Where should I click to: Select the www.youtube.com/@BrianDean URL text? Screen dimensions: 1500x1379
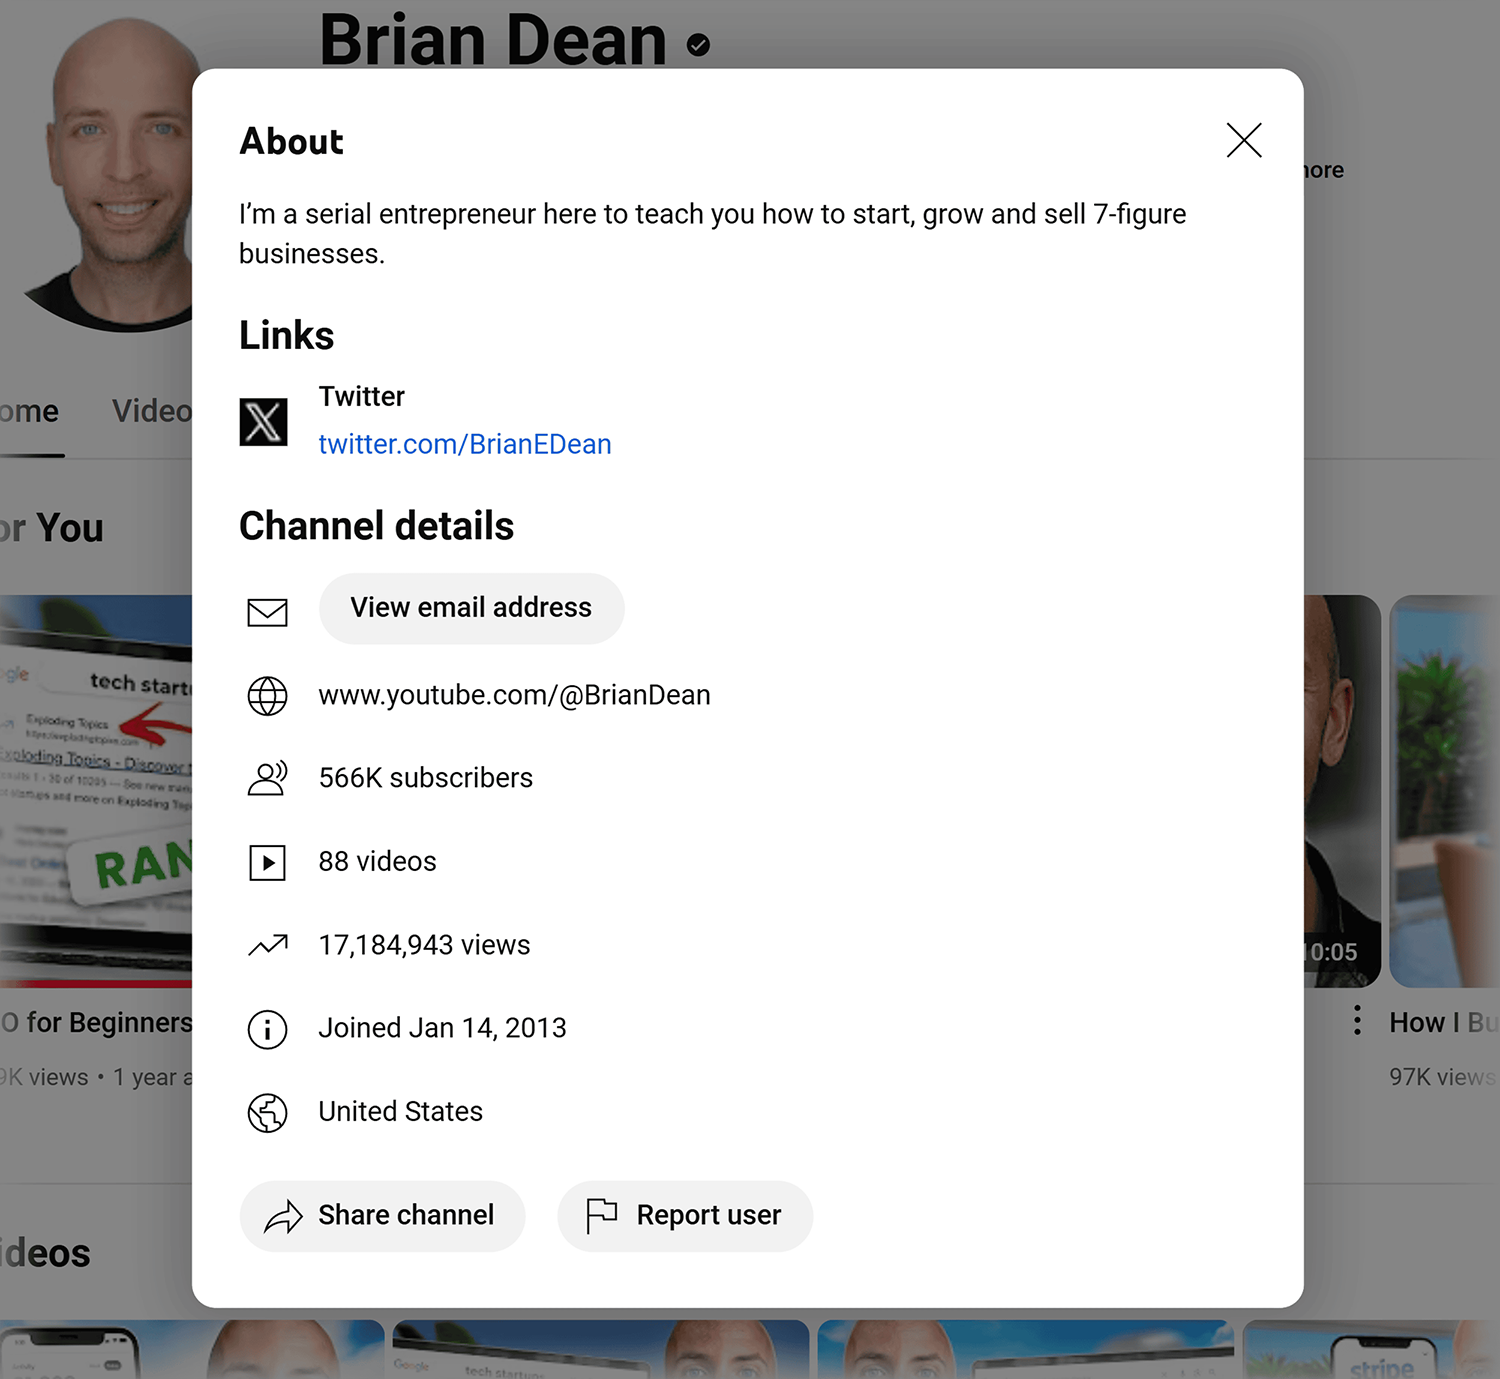(514, 695)
